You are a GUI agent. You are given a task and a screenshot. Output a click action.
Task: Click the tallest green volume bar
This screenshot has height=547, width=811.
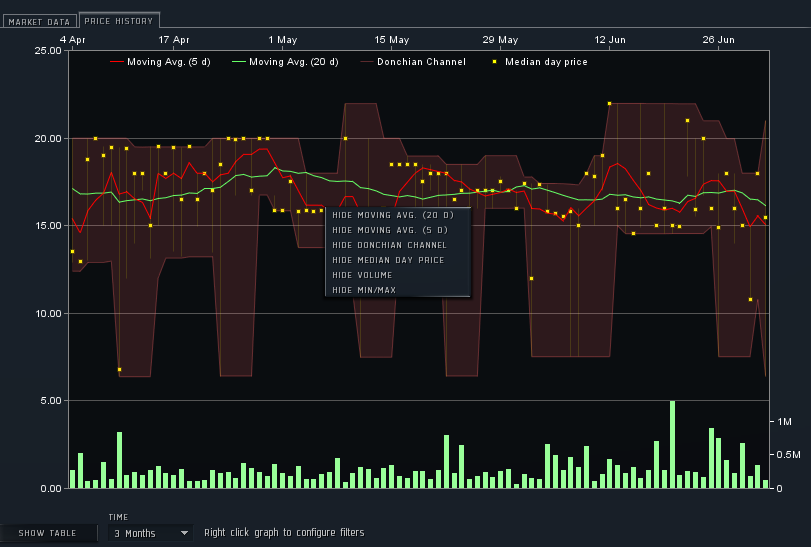(672, 444)
